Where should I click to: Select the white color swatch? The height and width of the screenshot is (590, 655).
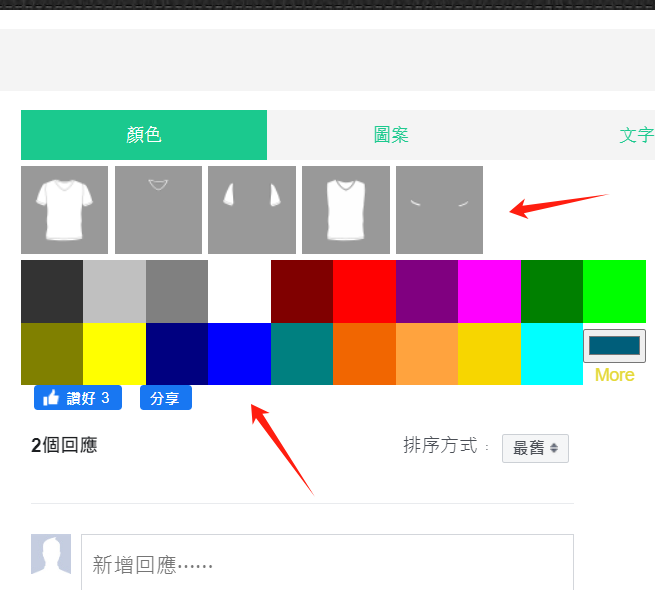(x=239, y=291)
